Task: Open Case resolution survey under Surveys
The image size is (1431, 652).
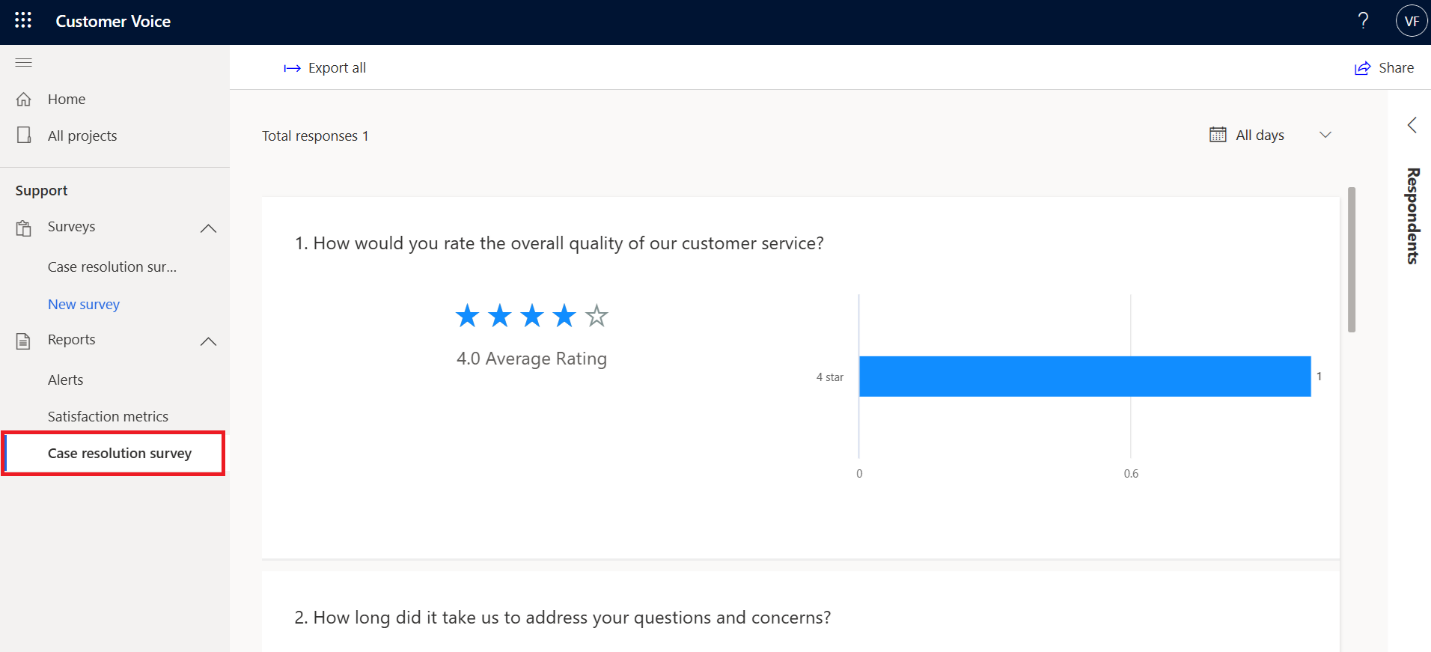Action: click(112, 267)
